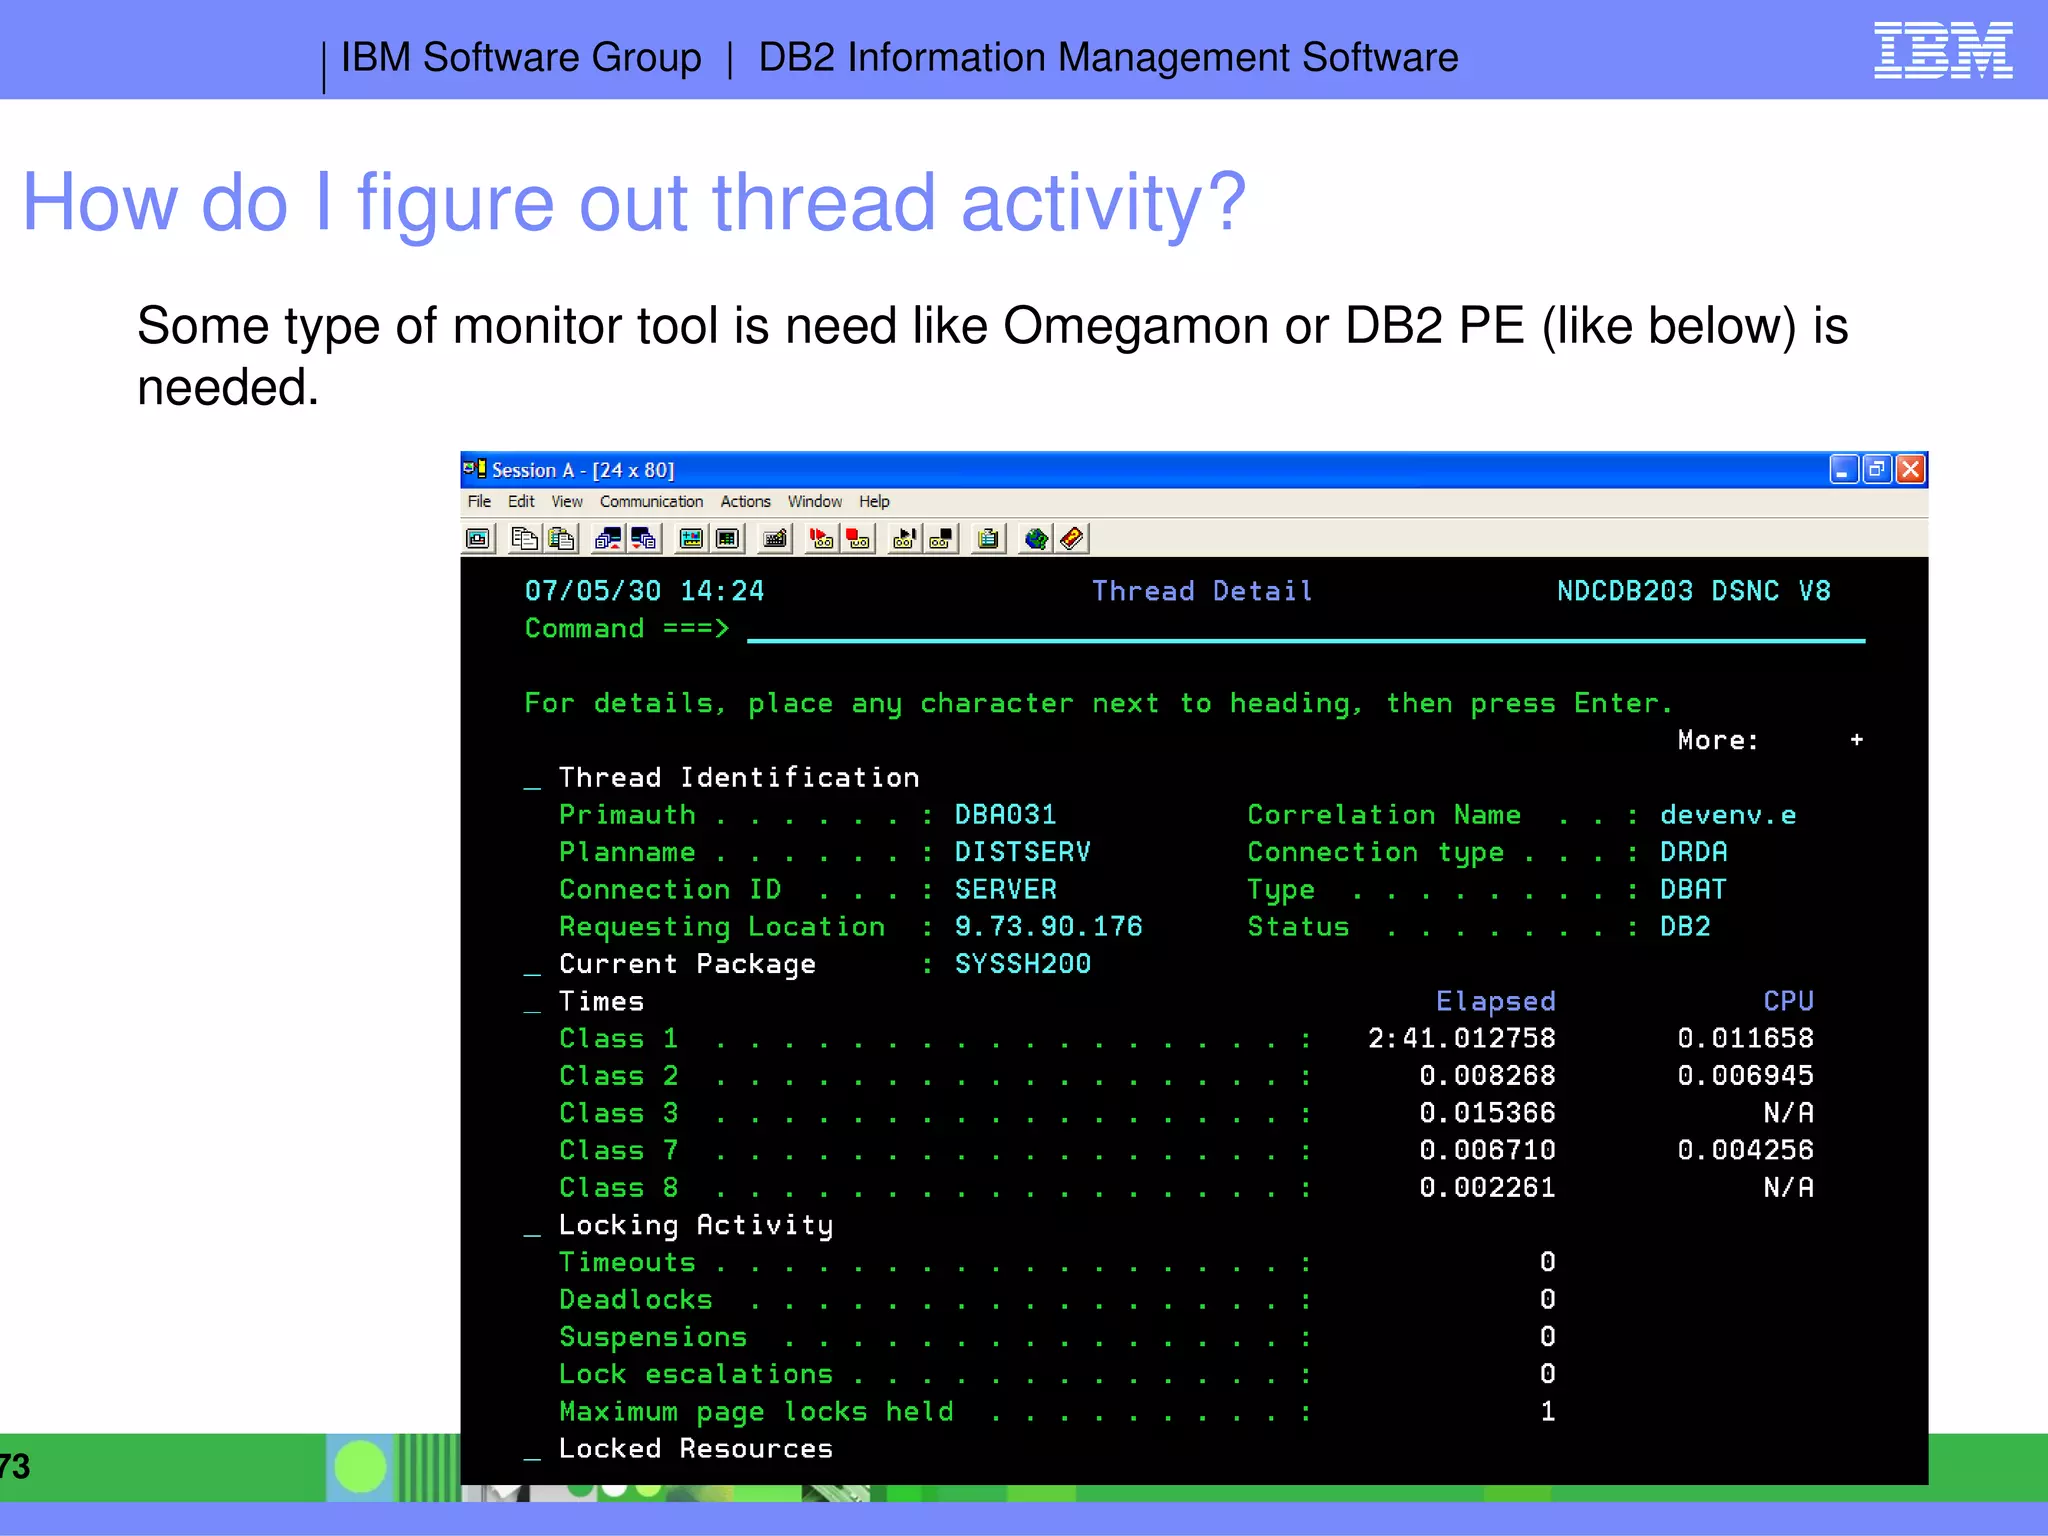Click the Primauth value DBA031
Image resolution: width=2048 pixels, height=1536 pixels.
(1005, 815)
